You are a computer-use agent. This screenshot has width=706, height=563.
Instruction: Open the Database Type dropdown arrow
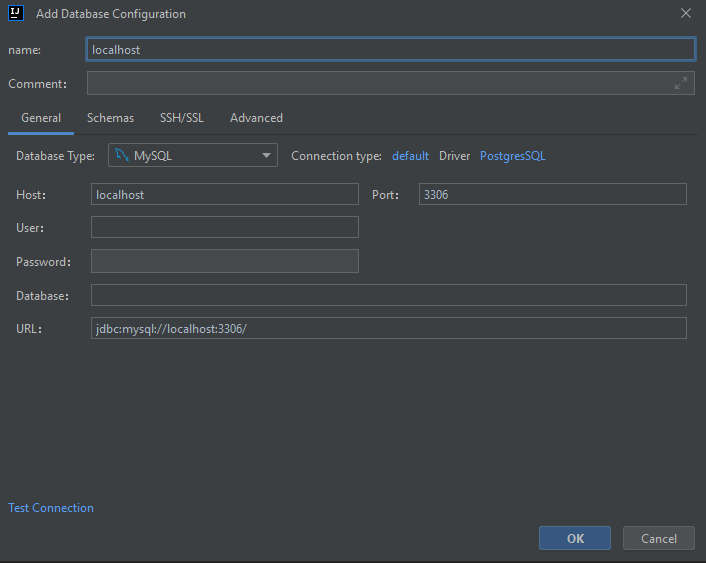[x=267, y=155]
